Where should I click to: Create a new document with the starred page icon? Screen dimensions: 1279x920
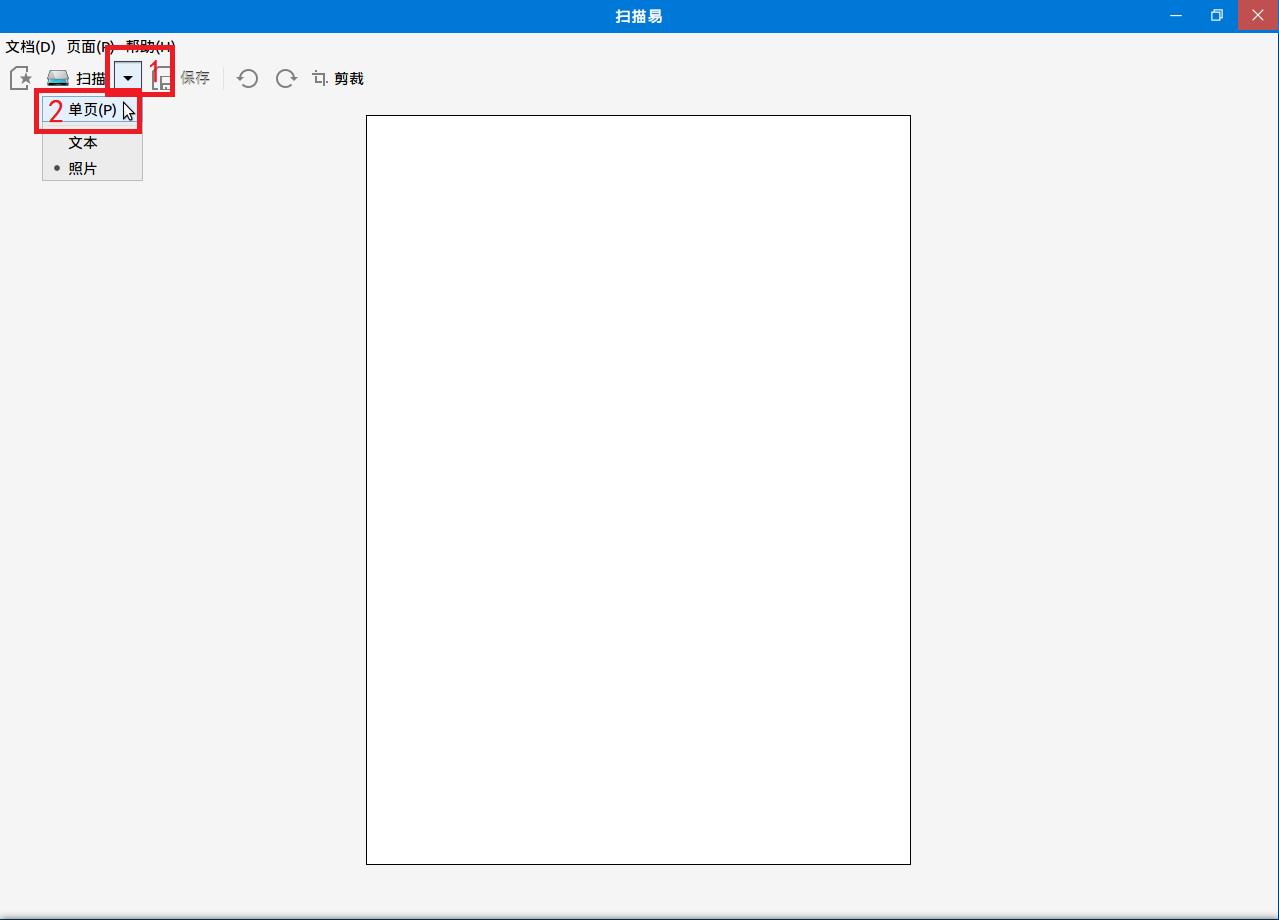point(20,78)
